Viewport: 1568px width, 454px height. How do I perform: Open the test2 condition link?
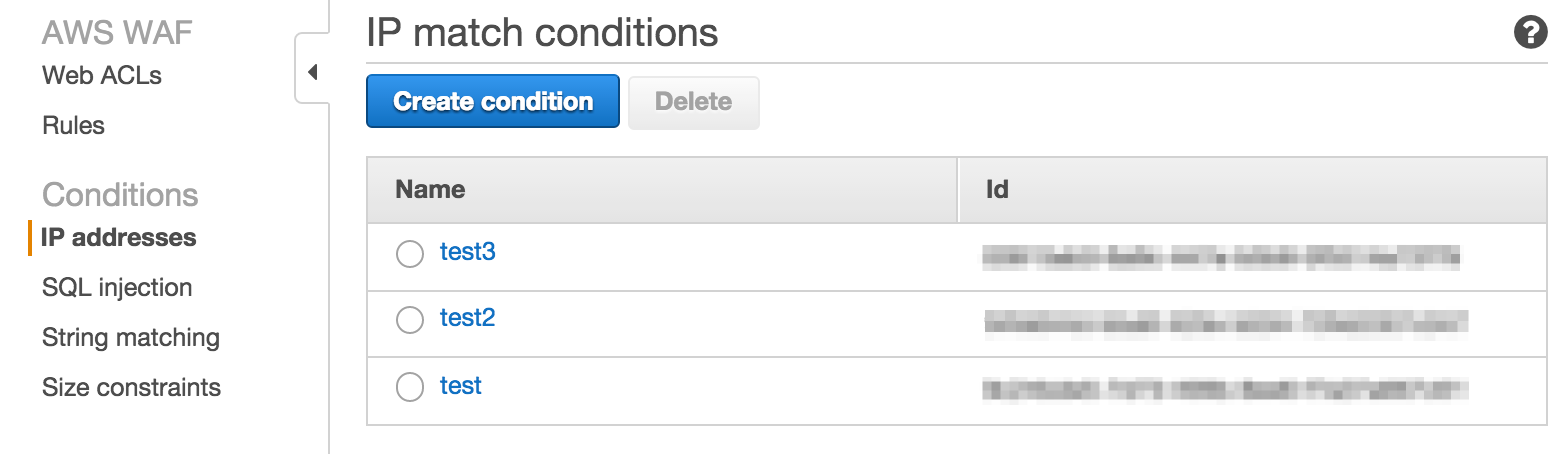(x=468, y=318)
